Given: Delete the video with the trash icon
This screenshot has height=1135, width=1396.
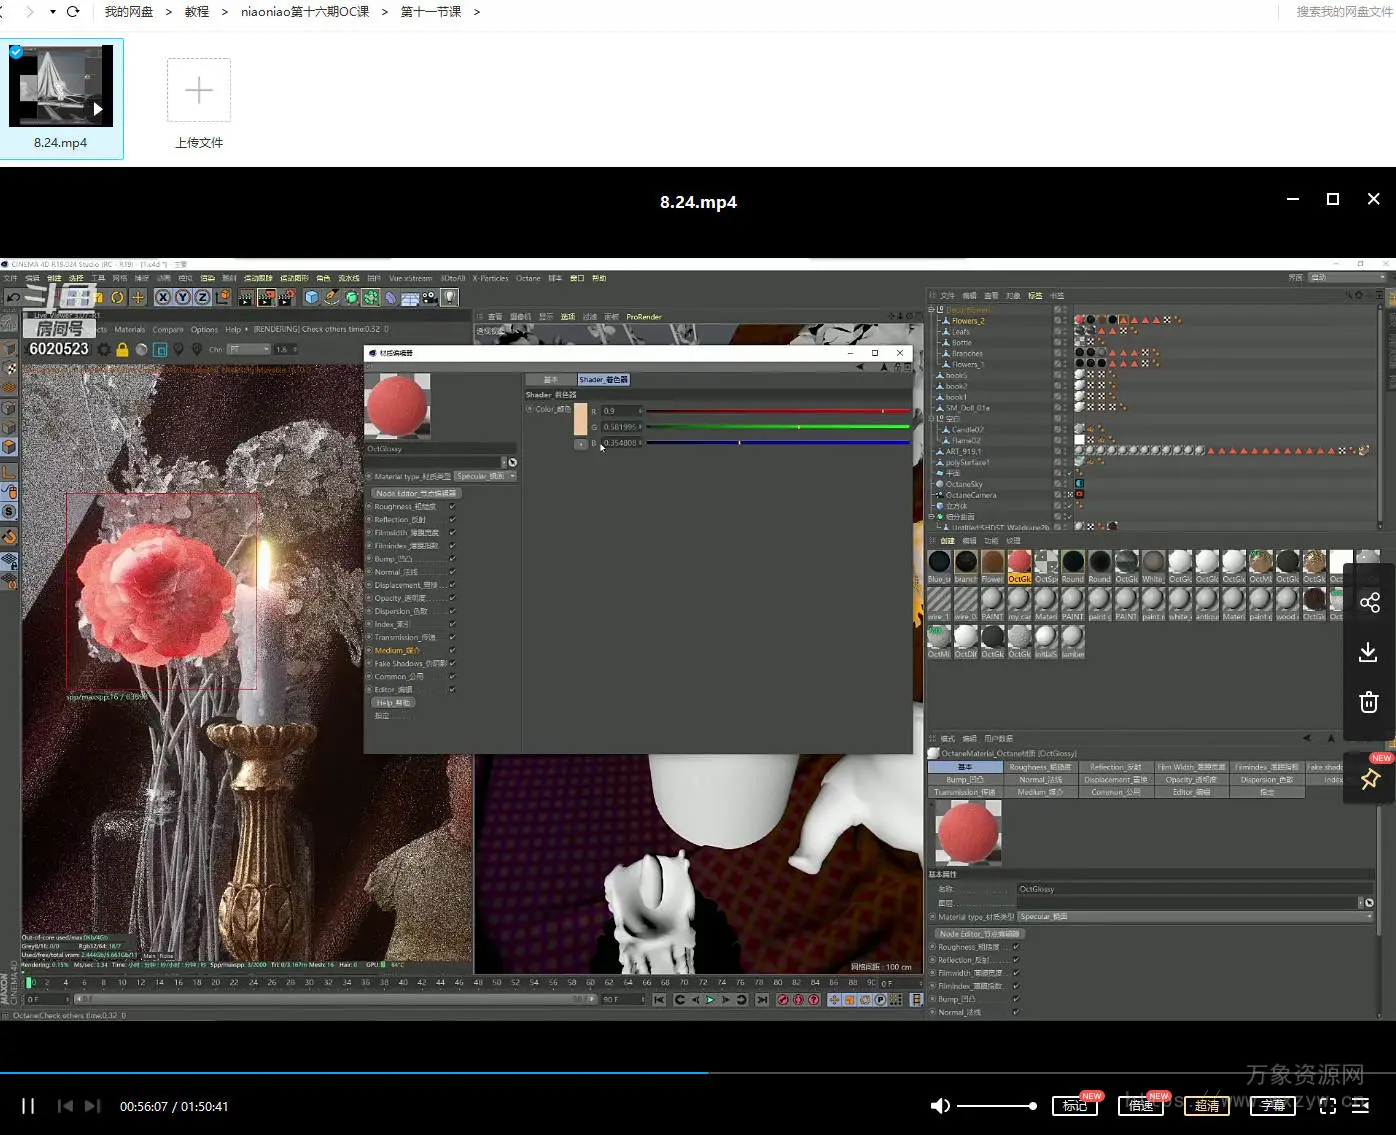Looking at the screenshot, I should 1369,703.
